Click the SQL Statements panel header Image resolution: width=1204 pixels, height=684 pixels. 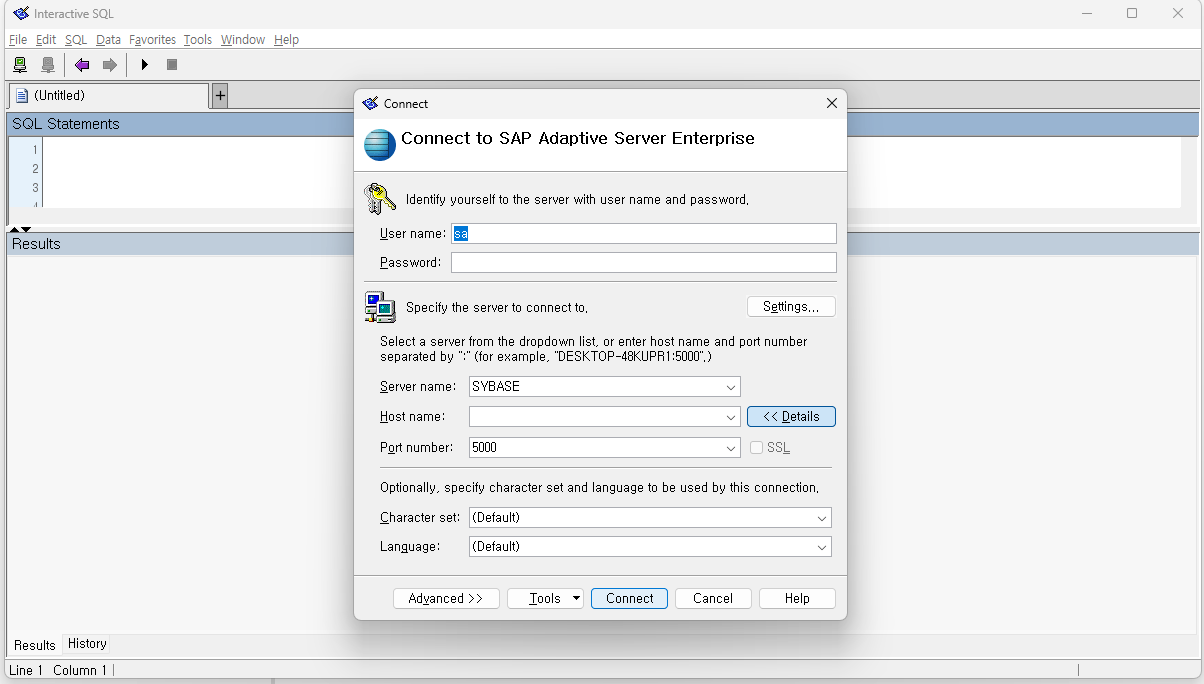603,124
